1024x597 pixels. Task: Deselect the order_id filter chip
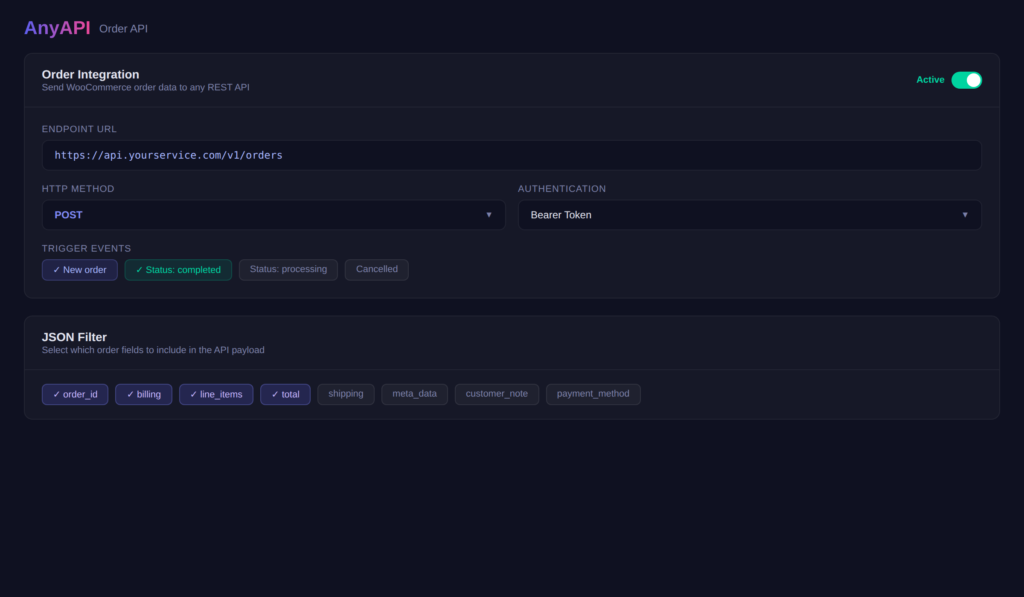(75, 395)
